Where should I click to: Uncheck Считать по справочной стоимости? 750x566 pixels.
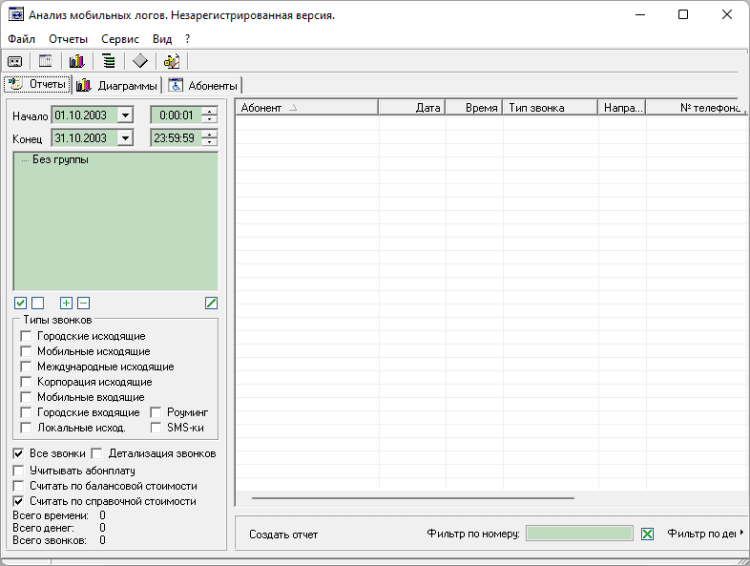coord(19,501)
